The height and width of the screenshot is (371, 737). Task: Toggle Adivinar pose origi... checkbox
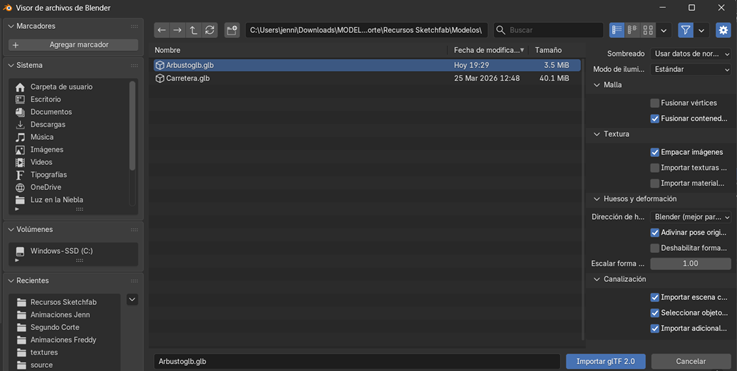pyautogui.click(x=655, y=233)
